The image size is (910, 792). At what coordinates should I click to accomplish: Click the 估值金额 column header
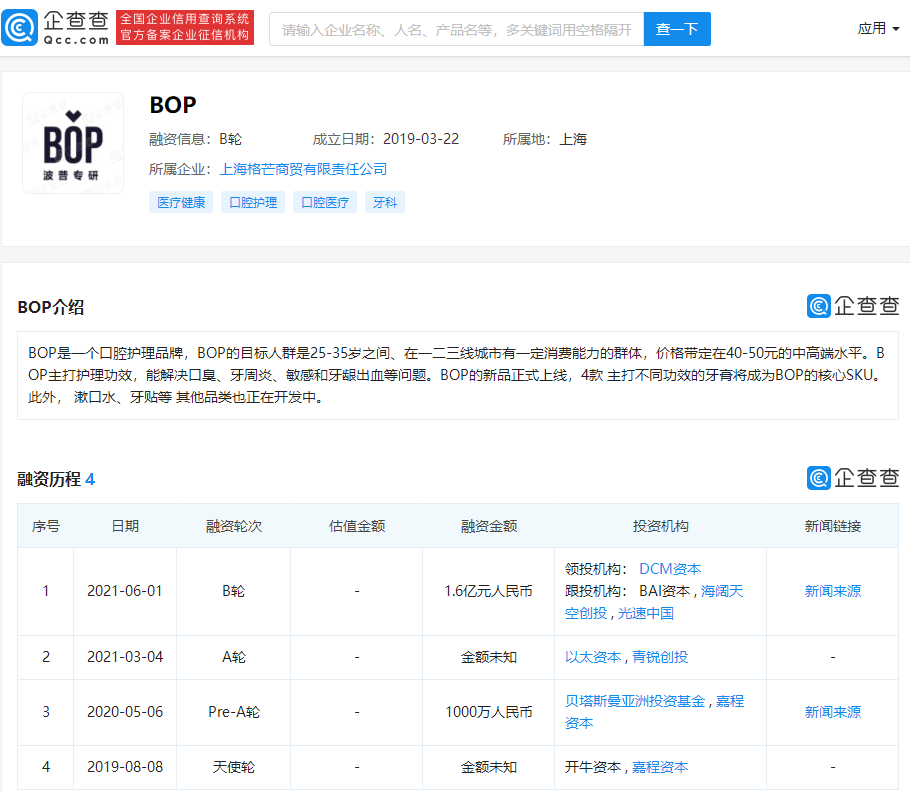tap(357, 526)
